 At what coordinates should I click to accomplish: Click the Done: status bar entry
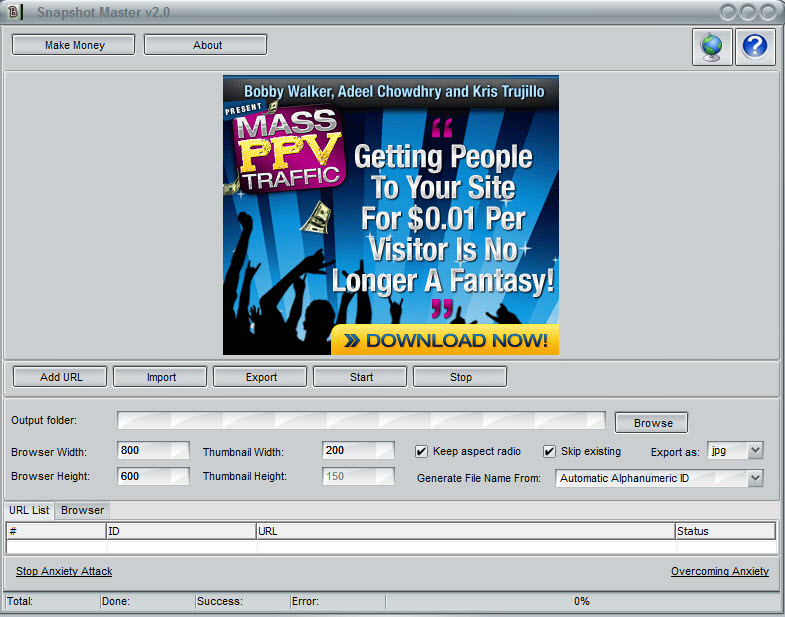coord(148,601)
